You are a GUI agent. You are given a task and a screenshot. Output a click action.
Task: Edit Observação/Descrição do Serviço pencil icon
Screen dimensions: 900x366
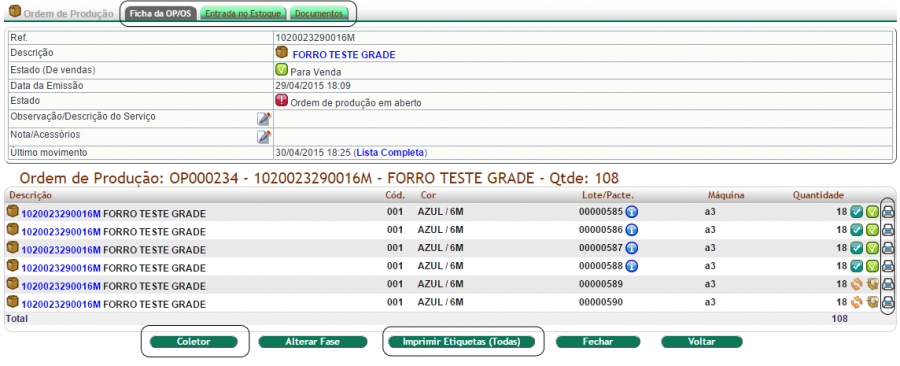pyautogui.click(x=263, y=119)
